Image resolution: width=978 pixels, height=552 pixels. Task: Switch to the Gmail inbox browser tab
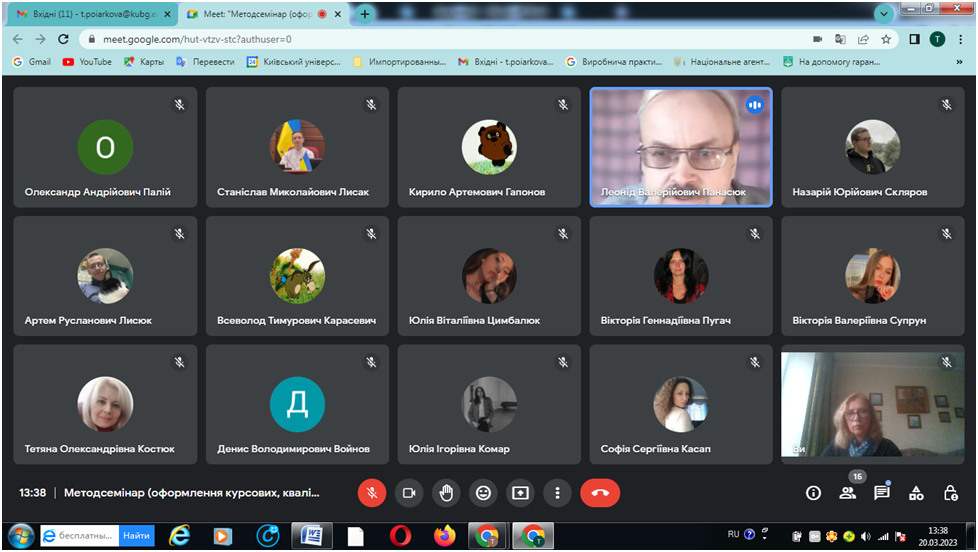click(x=88, y=14)
